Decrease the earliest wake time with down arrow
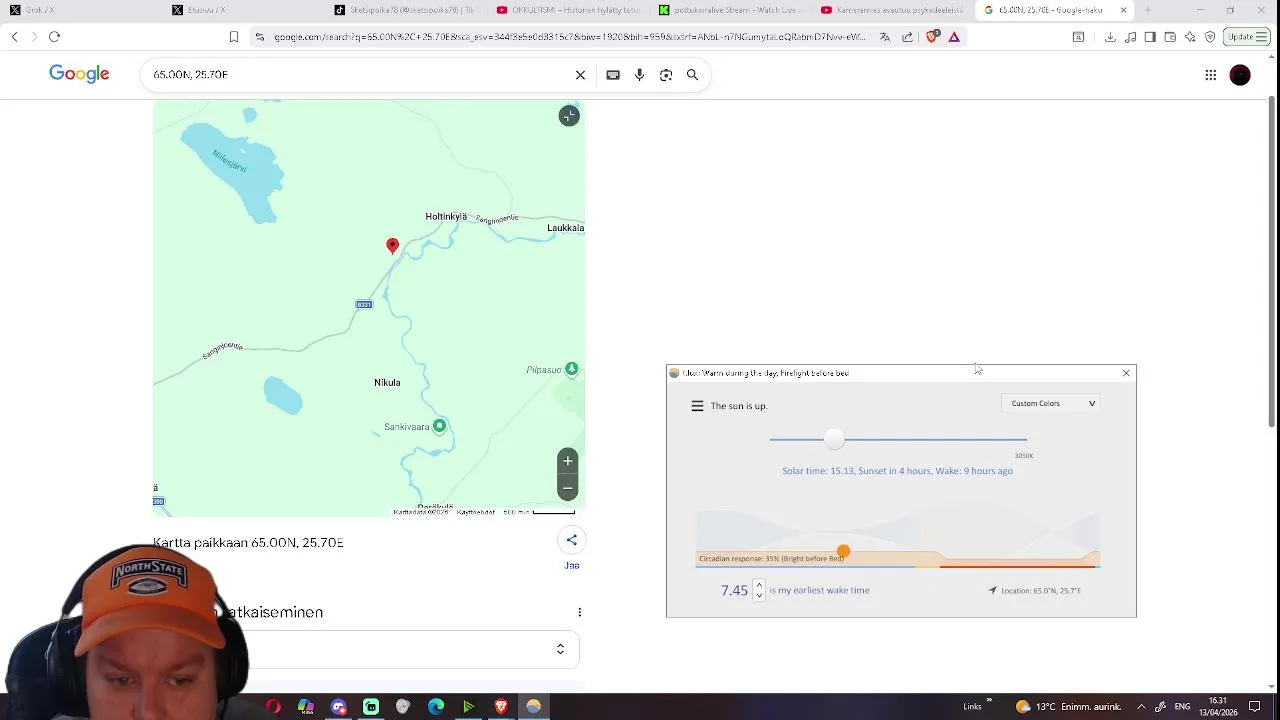Screen dimensions: 1280x720 (x=759, y=595)
